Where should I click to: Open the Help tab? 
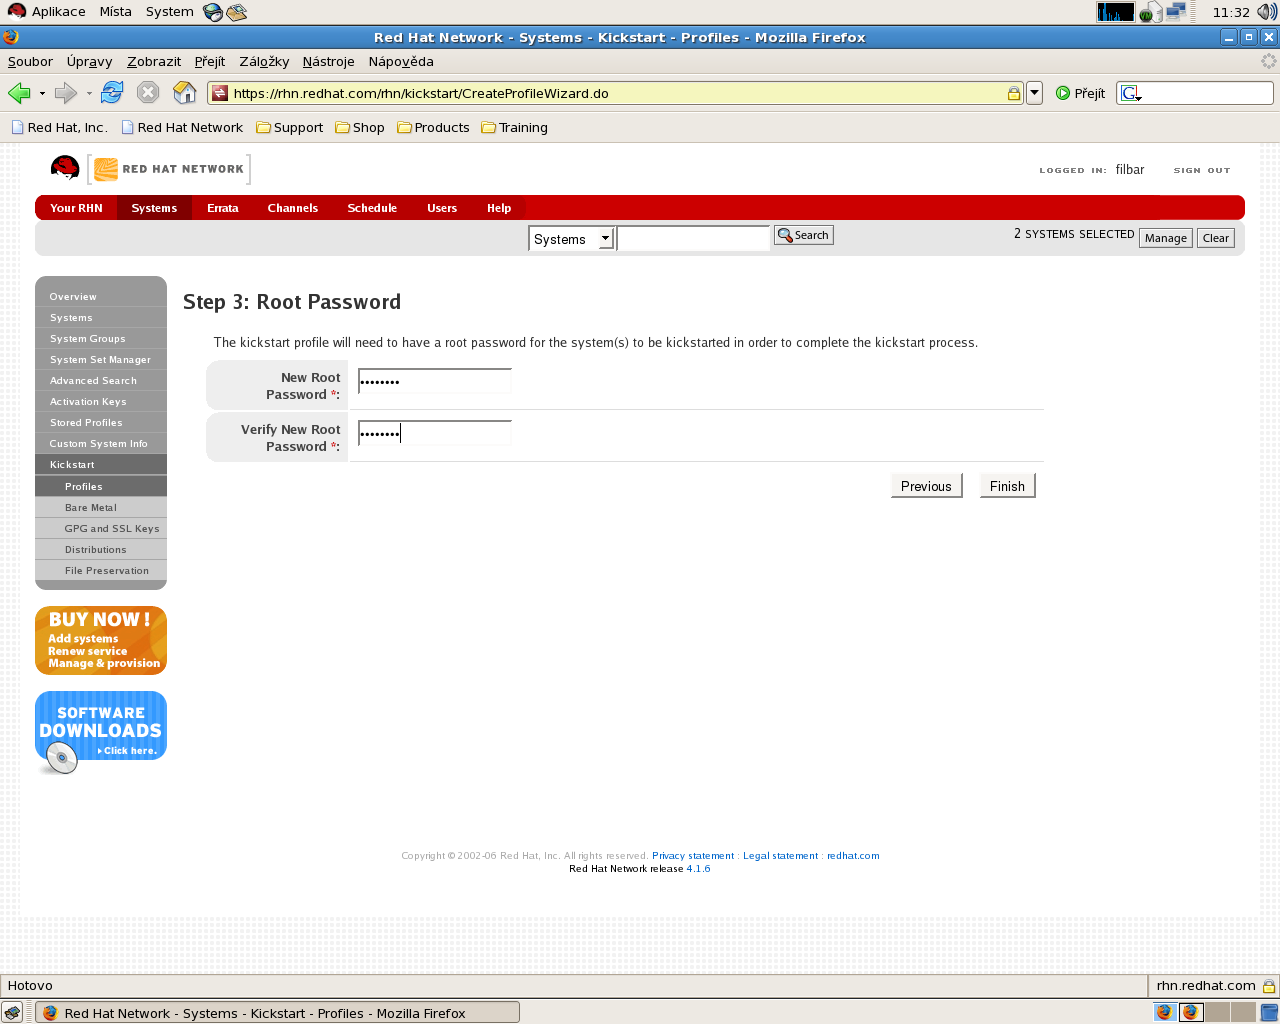coord(499,208)
